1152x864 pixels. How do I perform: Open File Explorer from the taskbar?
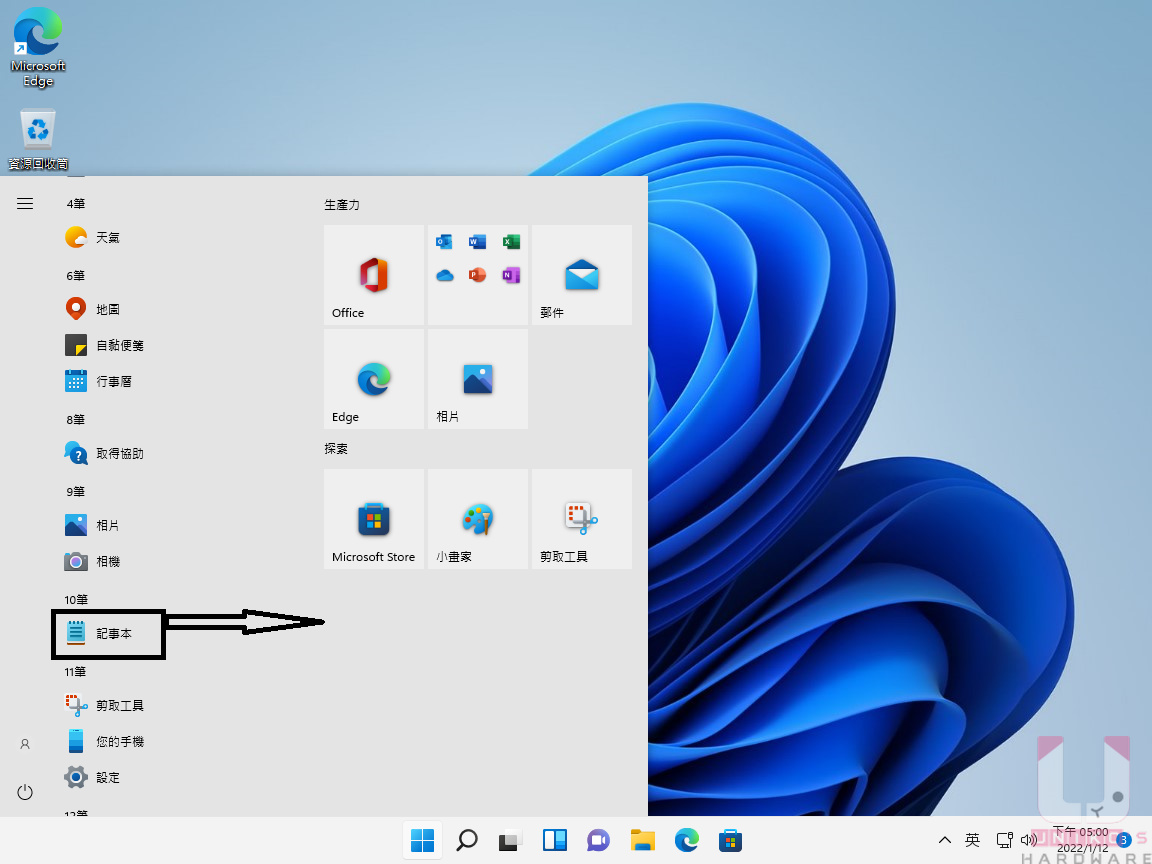click(x=642, y=840)
